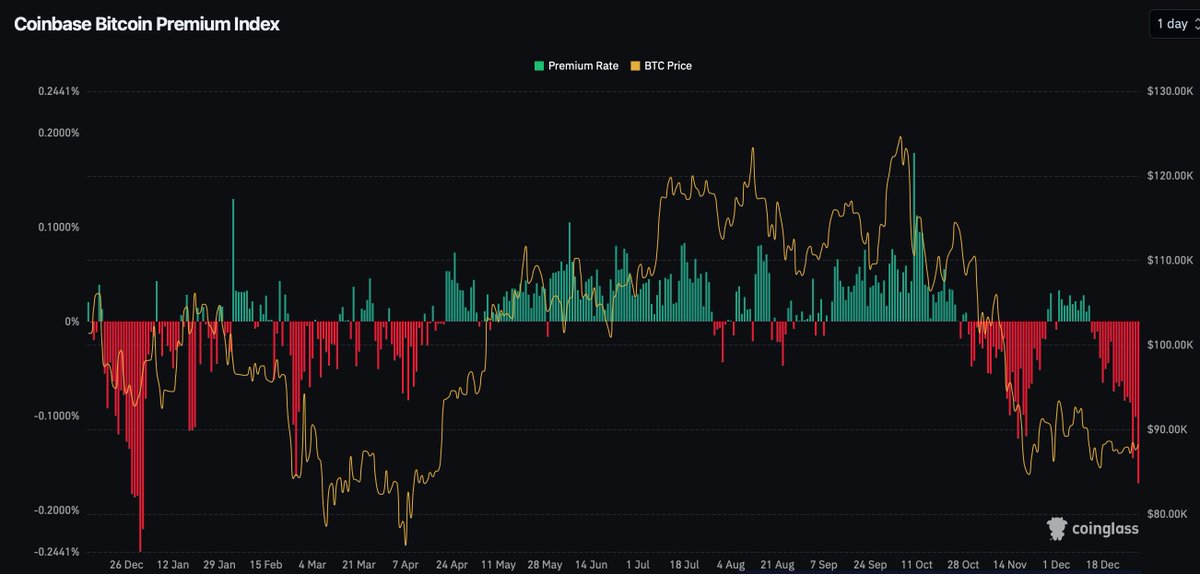
Task: Click the 24 Apr date label
Action: 451,565
